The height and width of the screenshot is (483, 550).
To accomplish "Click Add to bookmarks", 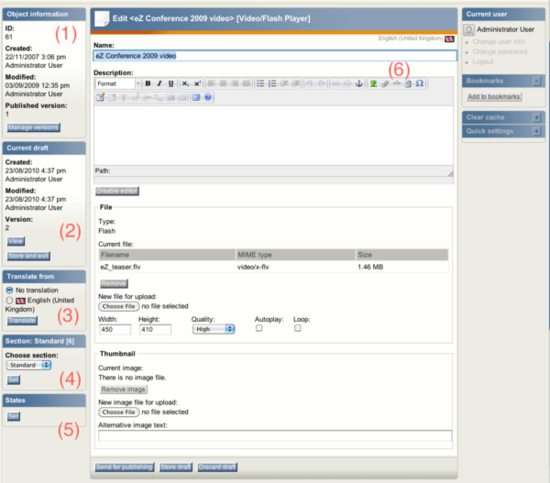I will coord(494,97).
